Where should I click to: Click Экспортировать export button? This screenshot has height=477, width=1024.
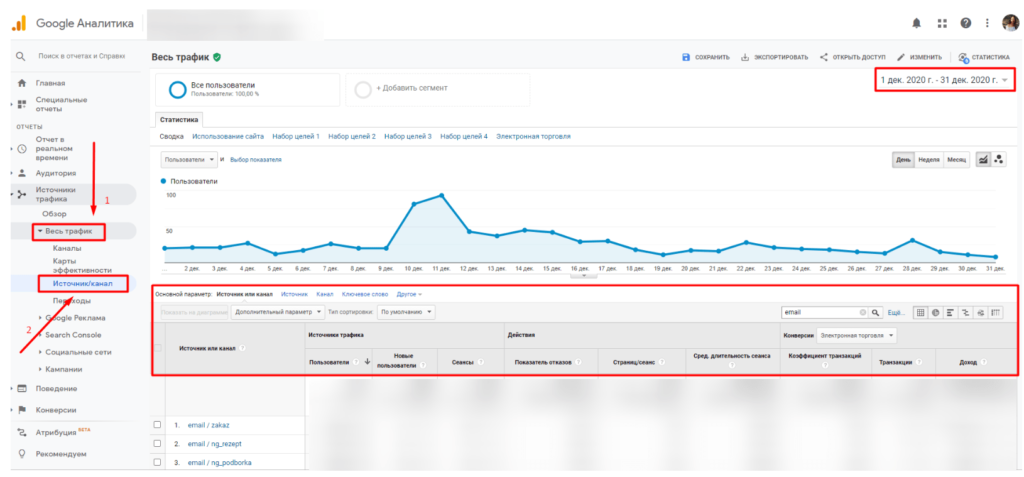(775, 58)
